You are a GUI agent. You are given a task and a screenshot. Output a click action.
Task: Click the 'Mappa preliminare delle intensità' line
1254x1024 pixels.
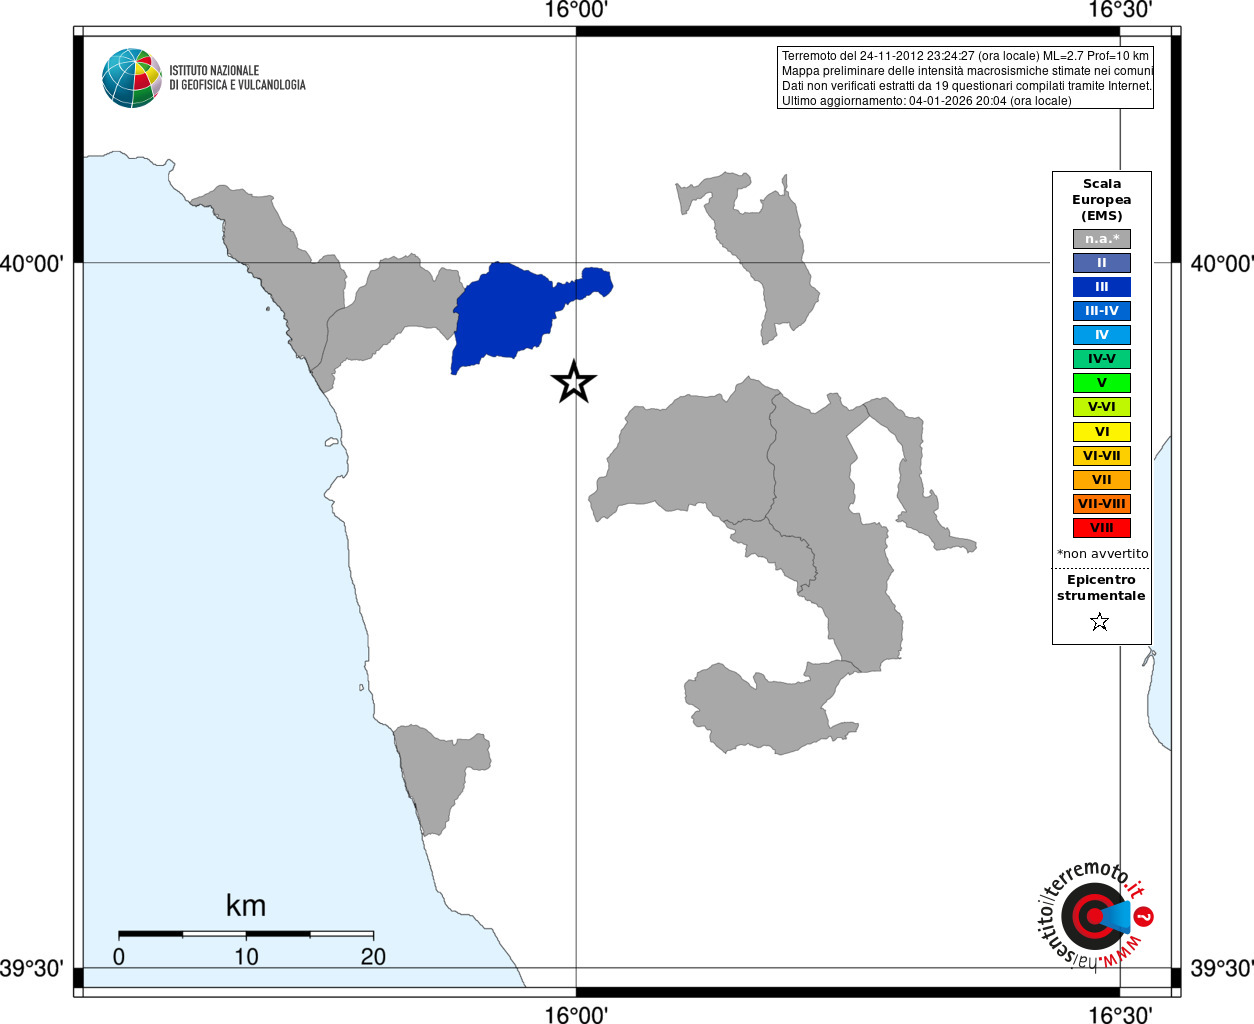tap(967, 71)
